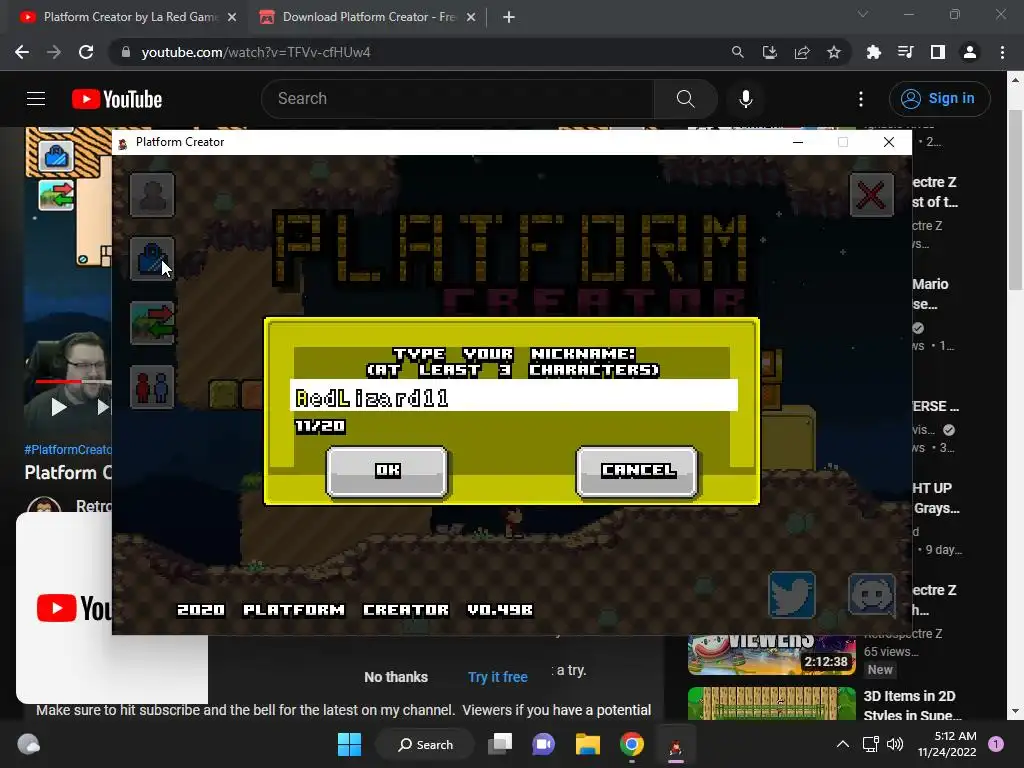Image resolution: width=1024 pixels, height=768 pixels.
Task: Click the YouTube search magnifier button
Action: pos(685,99)
